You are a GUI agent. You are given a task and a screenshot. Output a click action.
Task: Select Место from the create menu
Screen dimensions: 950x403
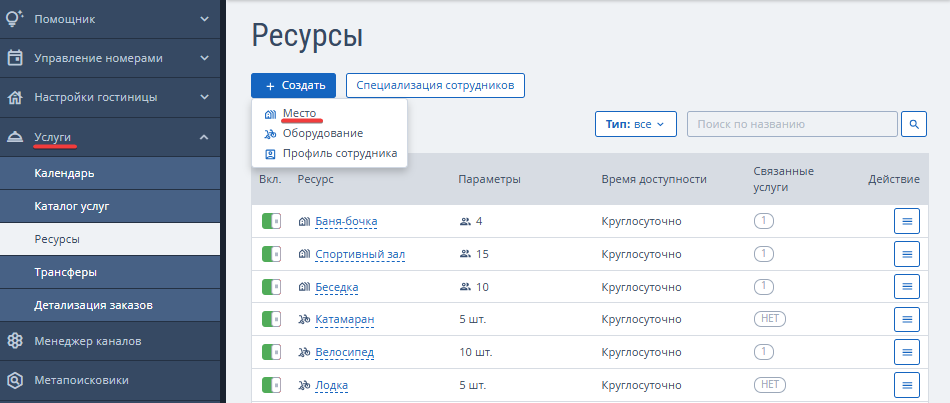click(x=299, y=113)
